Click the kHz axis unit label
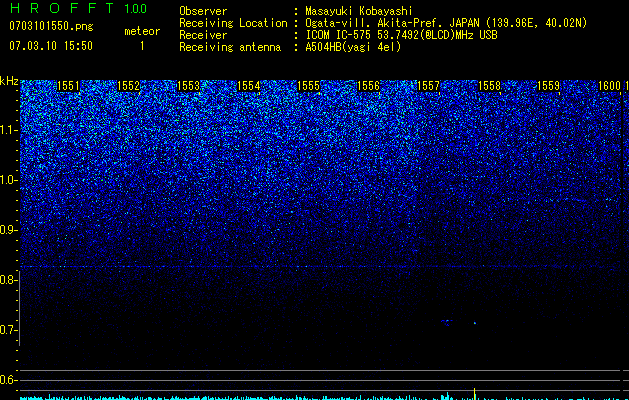This screenshot has width=629, height=400. [x=9, y=81]
